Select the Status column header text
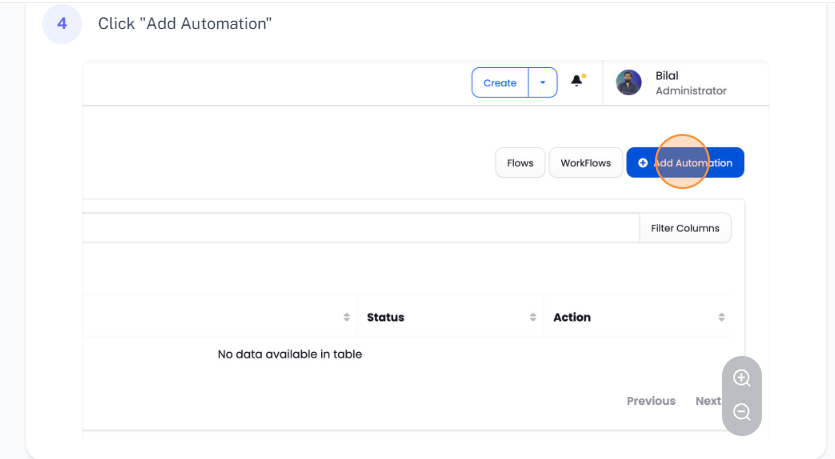The height and width of the screenshot is (459, 835). click(386, 317)
